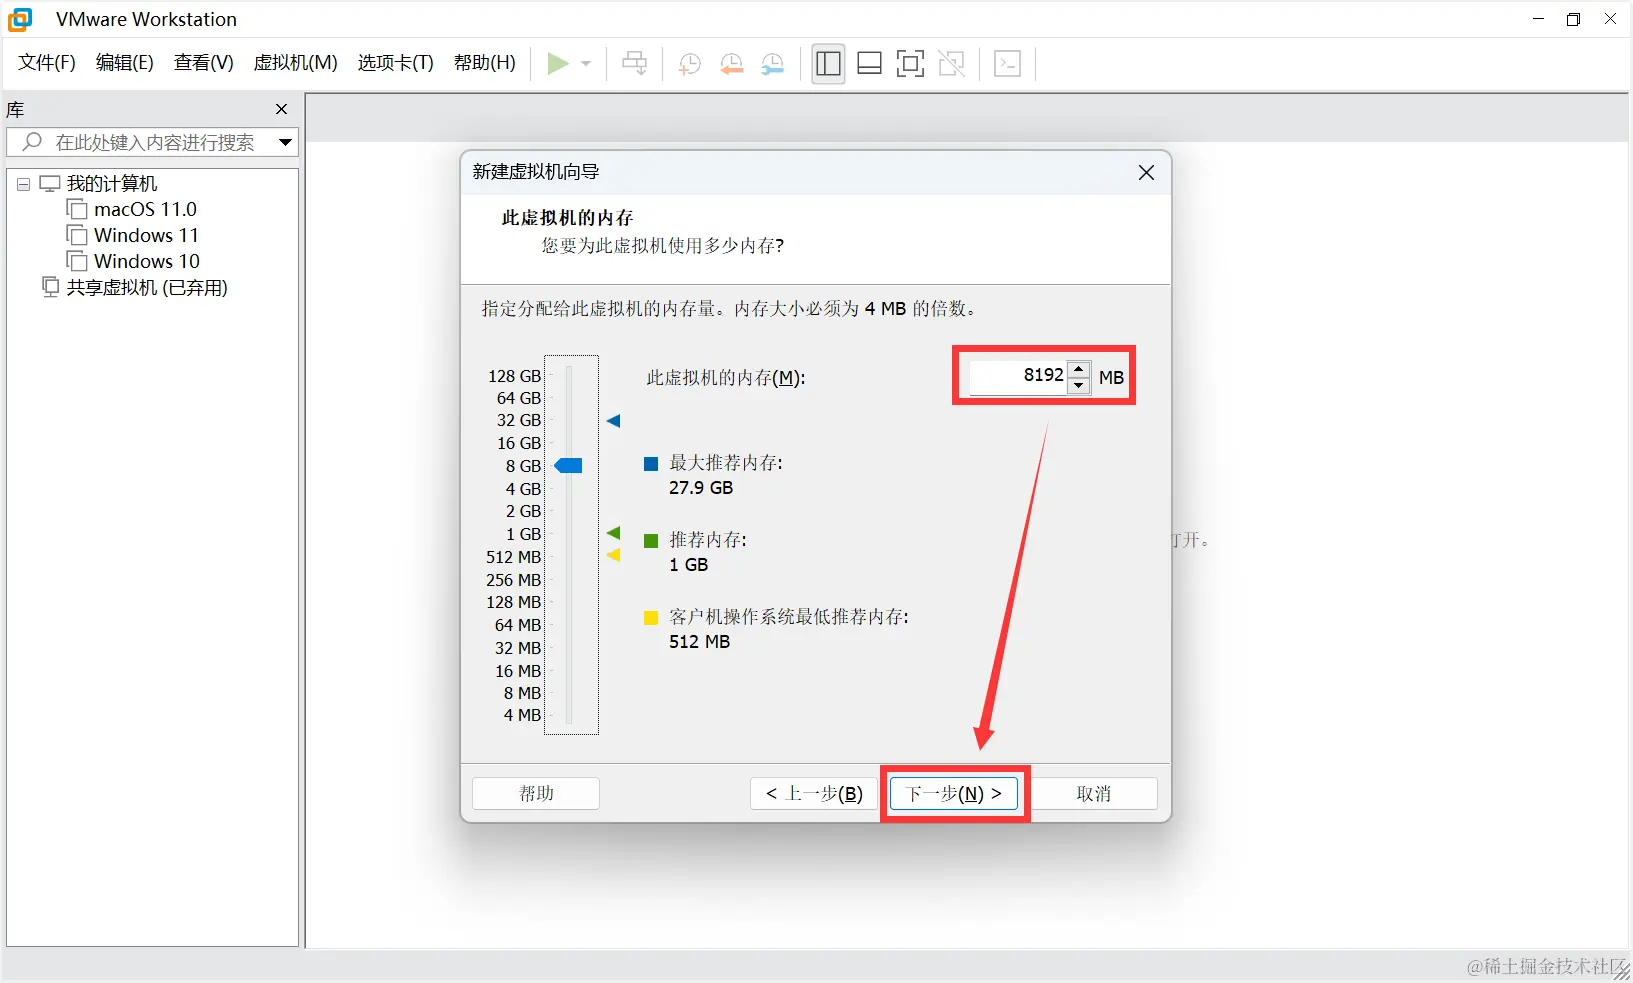The height and width of the screenshot is (983, 1633).
Task: Decrease memory with the spinner down arrow
Action: point(1079,385)
